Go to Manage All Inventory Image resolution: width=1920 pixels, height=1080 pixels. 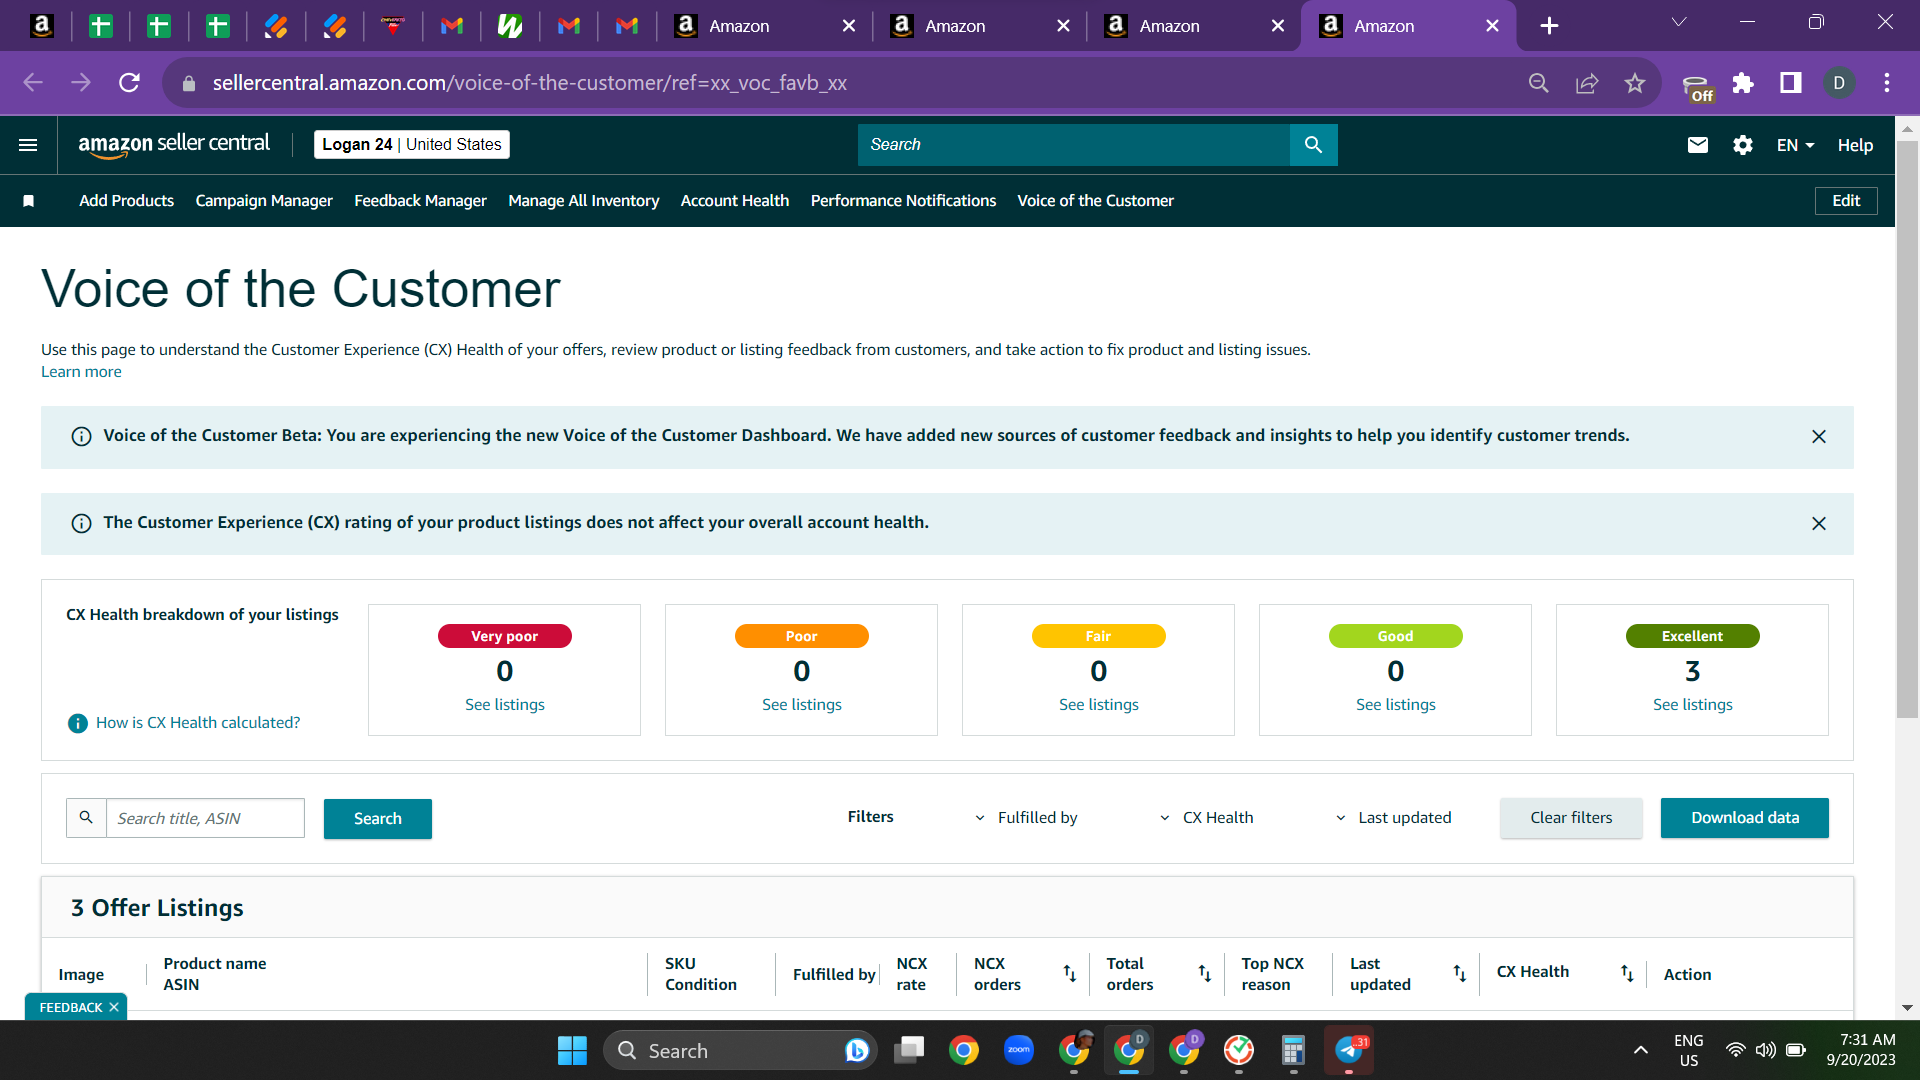click(584, 201)
